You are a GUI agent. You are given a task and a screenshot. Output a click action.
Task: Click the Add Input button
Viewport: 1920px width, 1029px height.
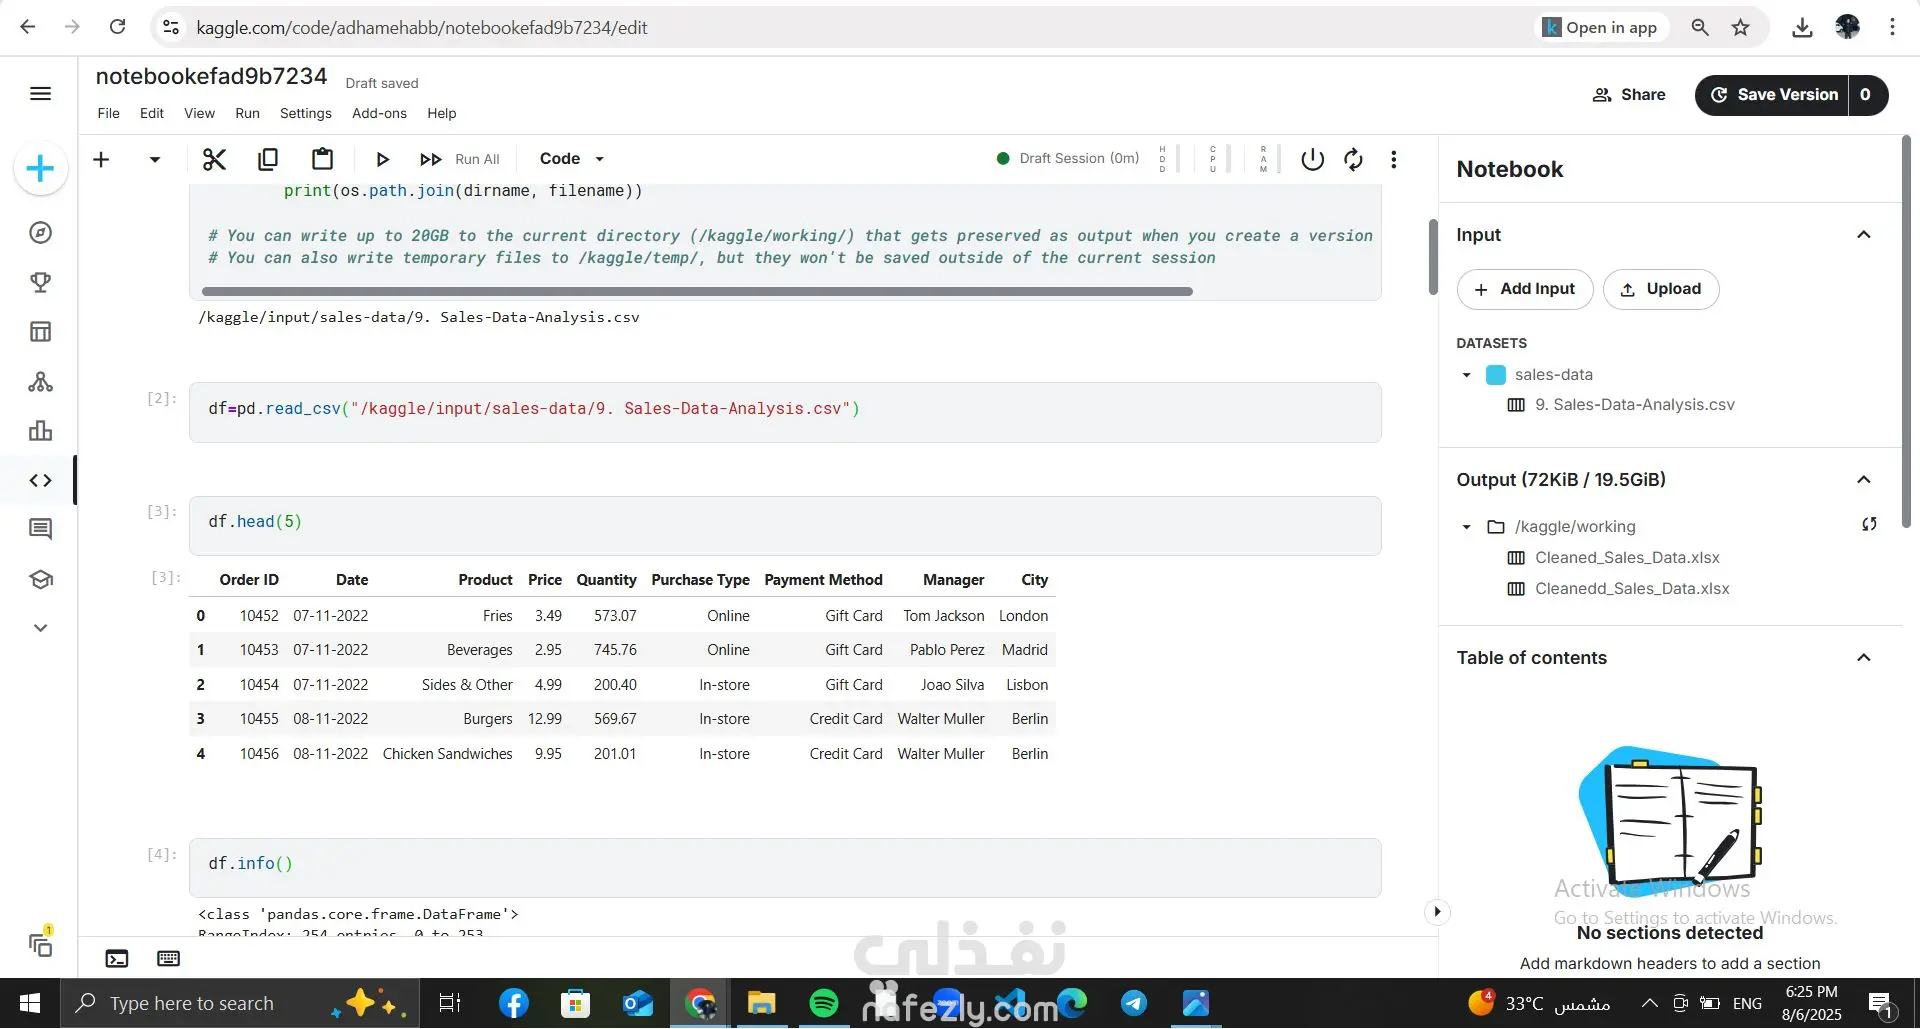click(x=1525, y=289)
